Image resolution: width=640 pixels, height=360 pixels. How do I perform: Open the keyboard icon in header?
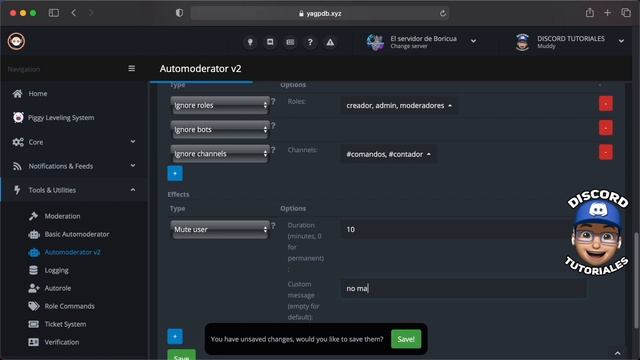click(x=290, y=42)
